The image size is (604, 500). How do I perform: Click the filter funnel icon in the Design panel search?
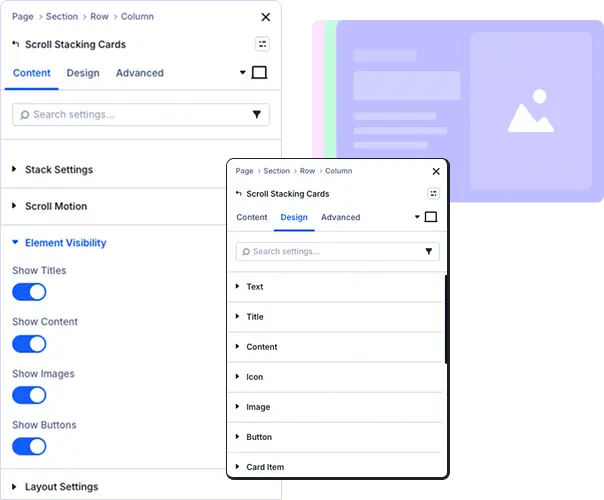(429, 252)
